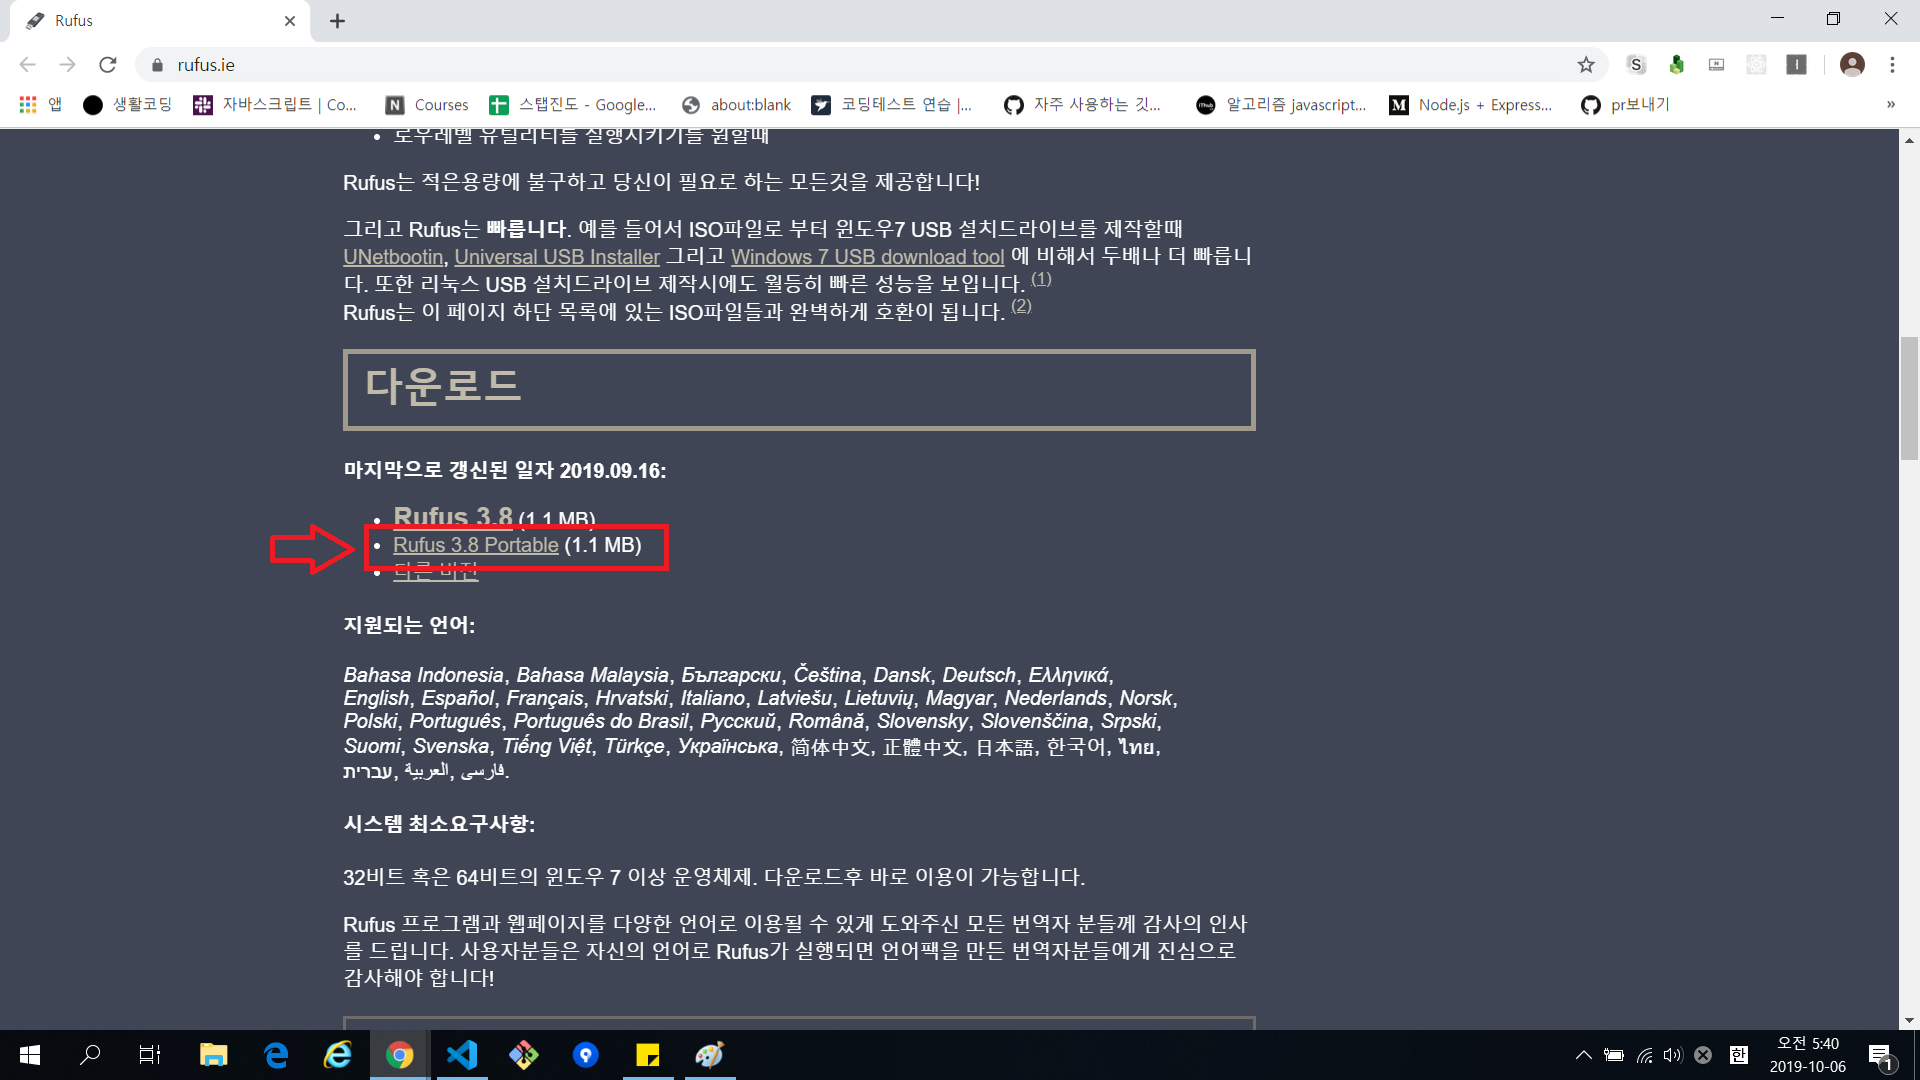This screenshot has width=1920, height=1080.
Task: Open the Apps grid in the bookmarks bar
Action: click(28, 104)
